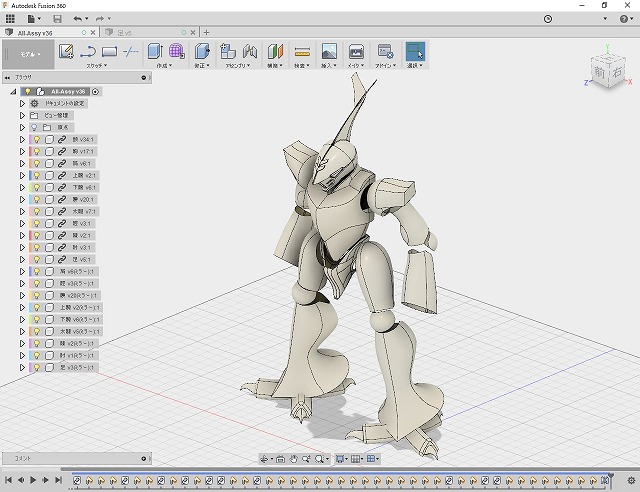This screenshot has height=492, width=640.
Task: Click the construction plane icon
Action: click(x=276, y=51)
